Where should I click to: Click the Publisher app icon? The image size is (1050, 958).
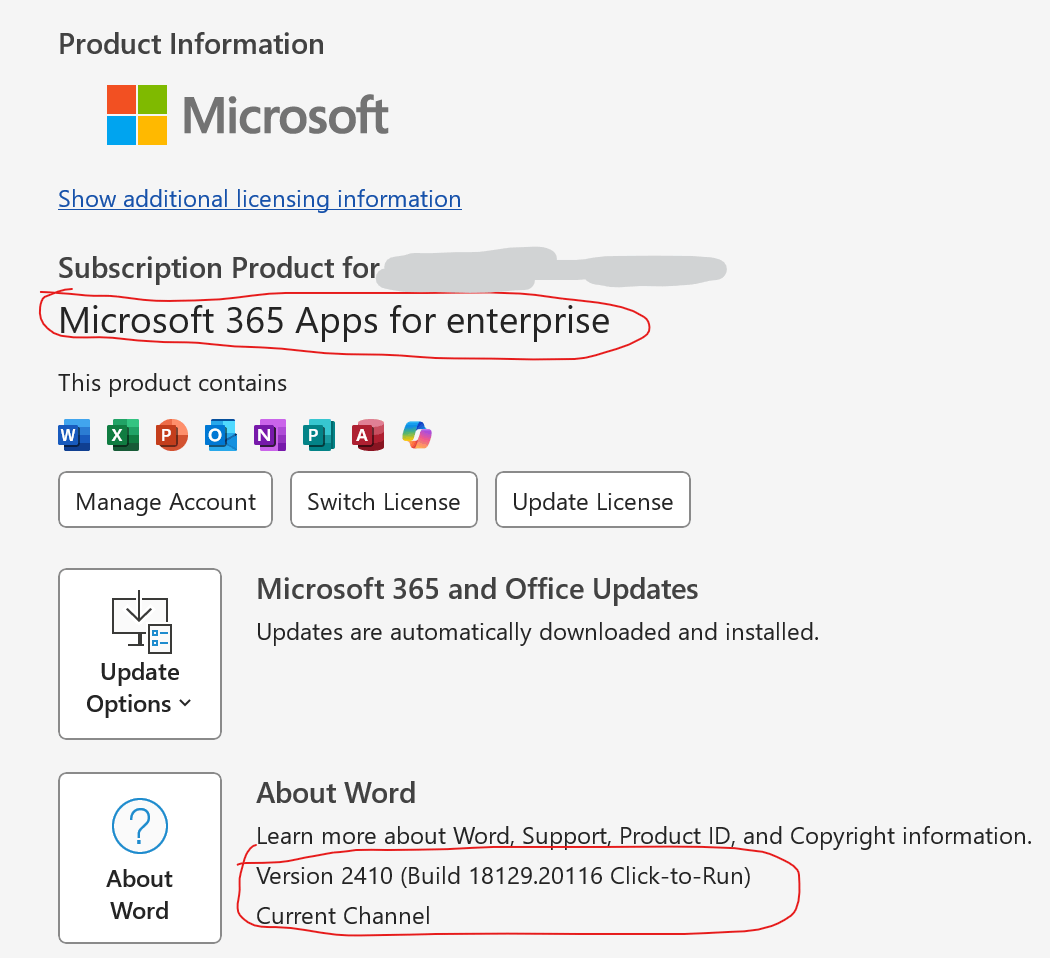[x=319, y=435]
